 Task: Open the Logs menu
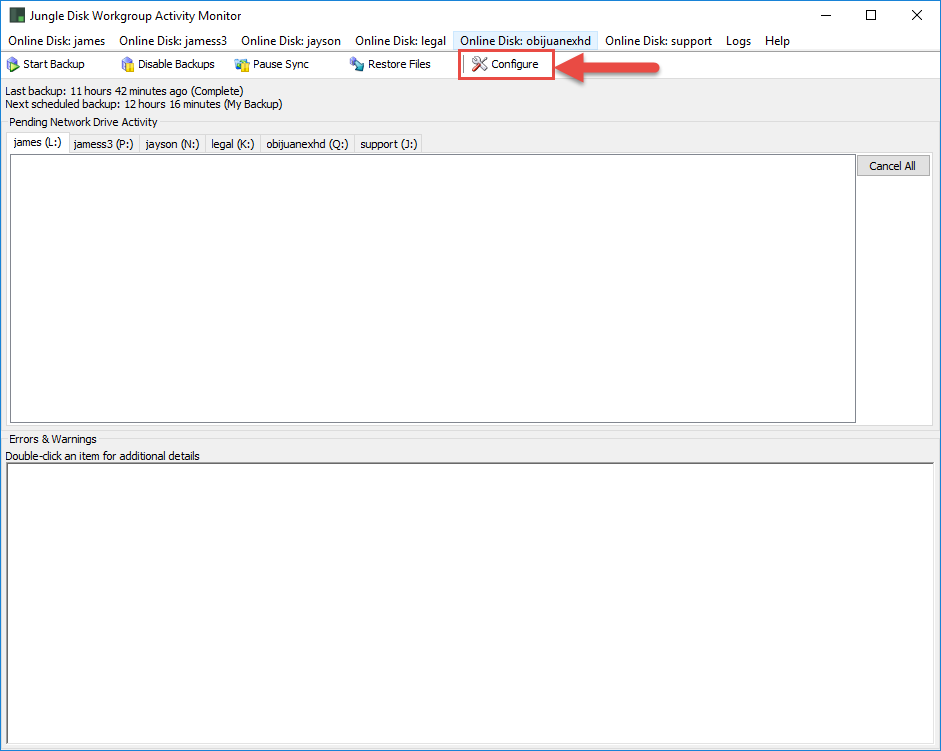click(x=738, y=41)
